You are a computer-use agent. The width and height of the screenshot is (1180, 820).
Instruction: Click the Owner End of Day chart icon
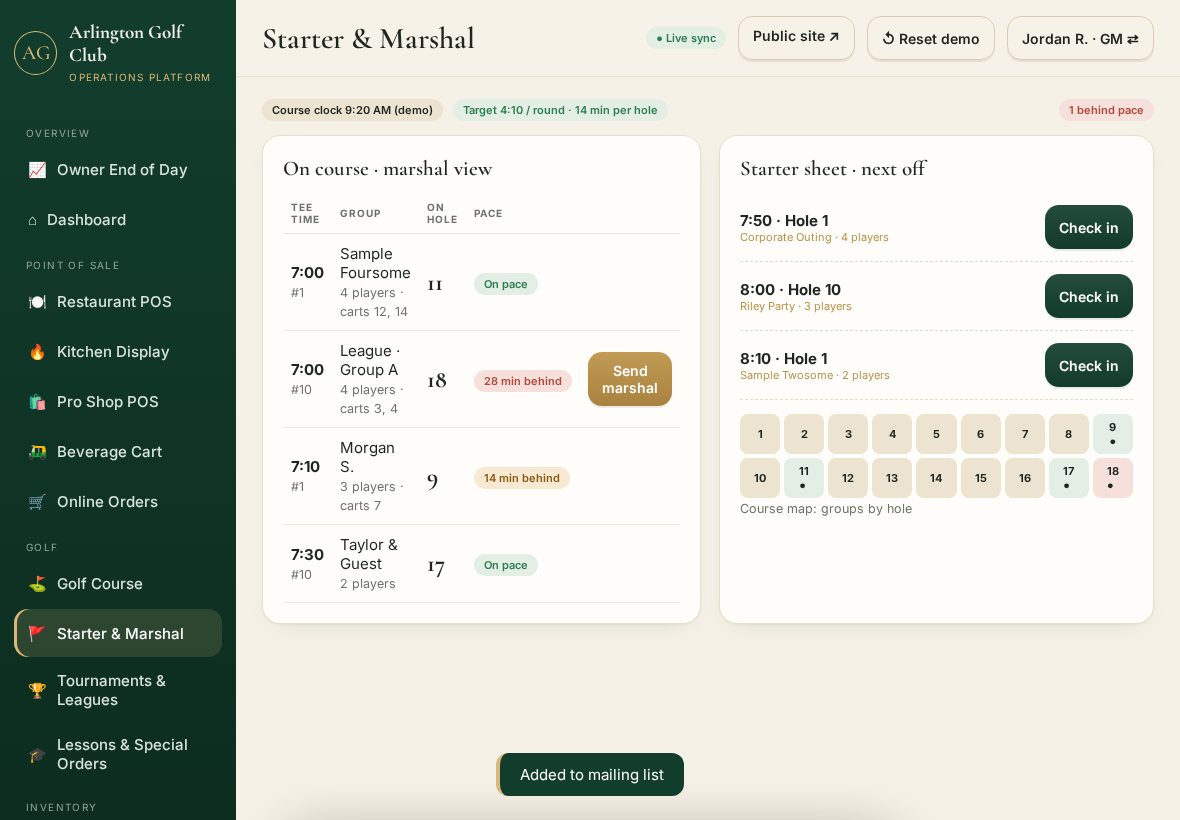click(x=37, y=170)
